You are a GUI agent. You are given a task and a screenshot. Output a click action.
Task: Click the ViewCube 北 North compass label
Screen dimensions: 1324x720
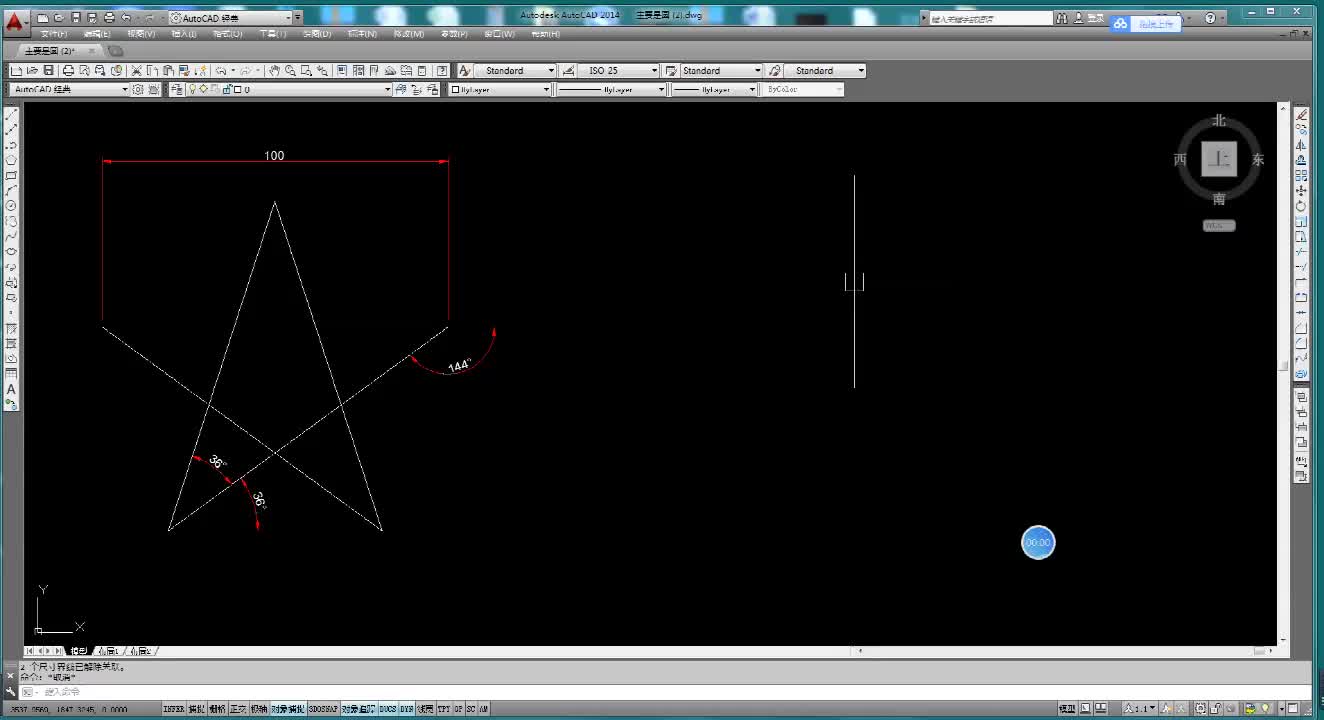click(1219, 120)
